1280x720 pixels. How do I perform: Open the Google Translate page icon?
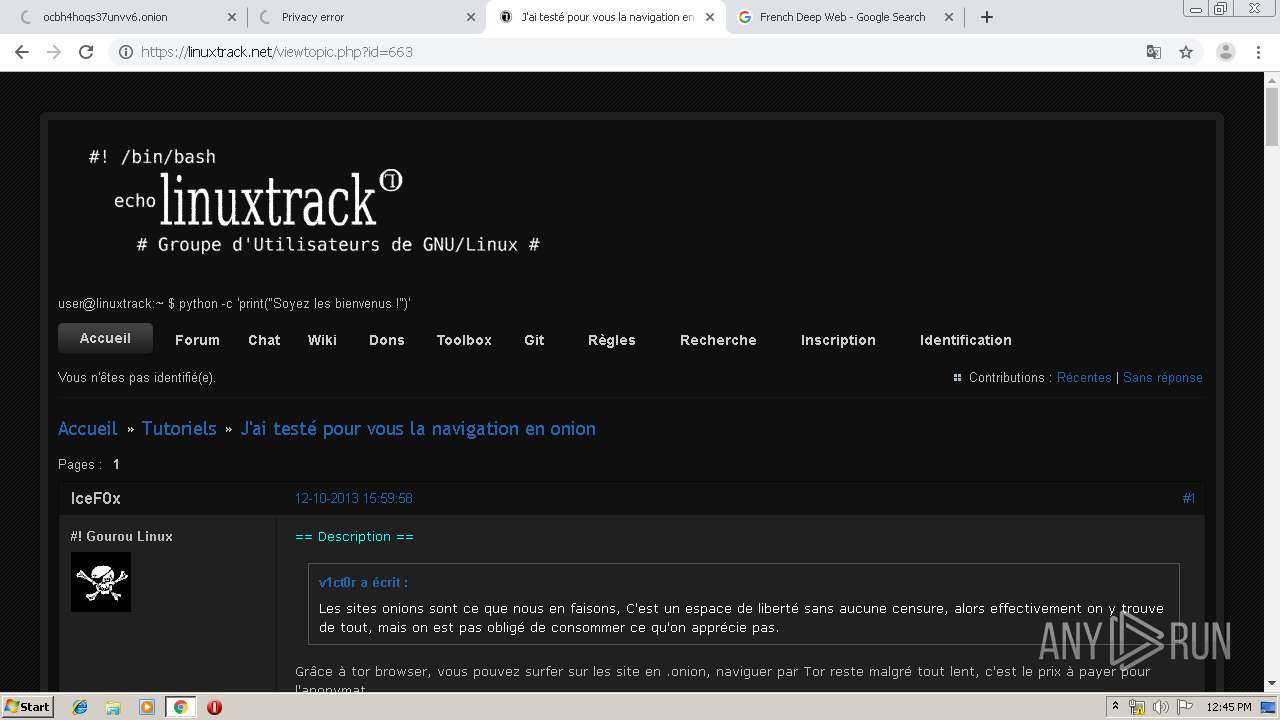(1154, 52)
